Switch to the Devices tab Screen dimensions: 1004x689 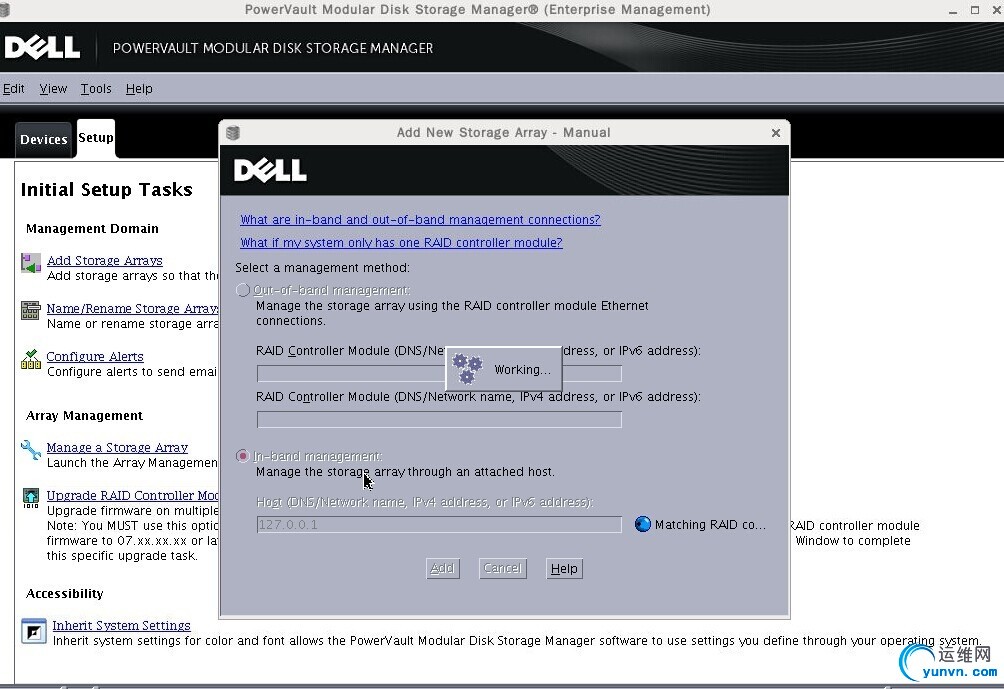[x=44, y=139]
